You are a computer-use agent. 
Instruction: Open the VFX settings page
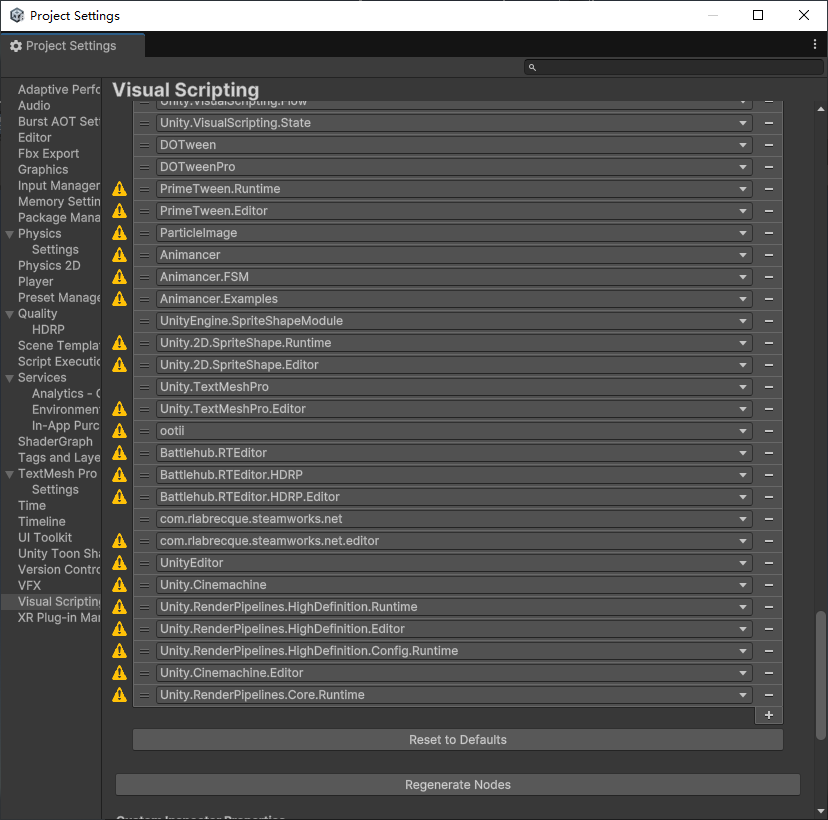pos(29,586)
